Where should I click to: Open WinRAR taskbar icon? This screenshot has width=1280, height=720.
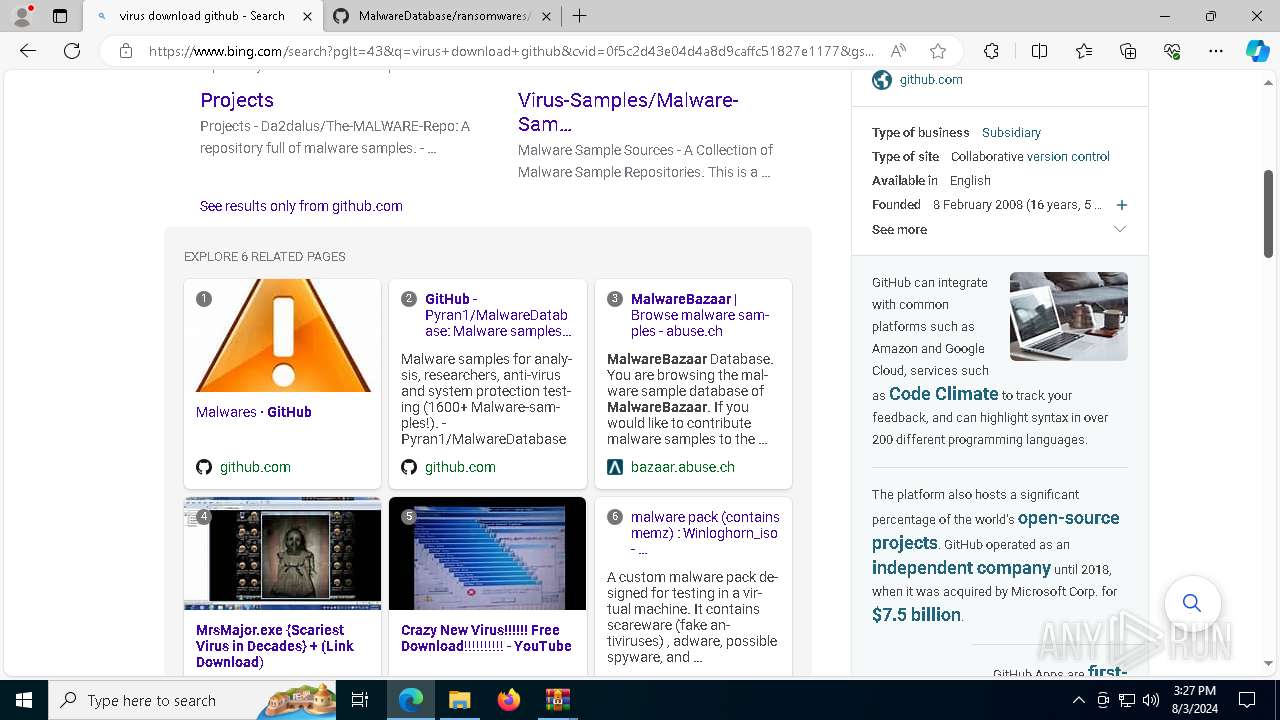click(x=557, y=700)
